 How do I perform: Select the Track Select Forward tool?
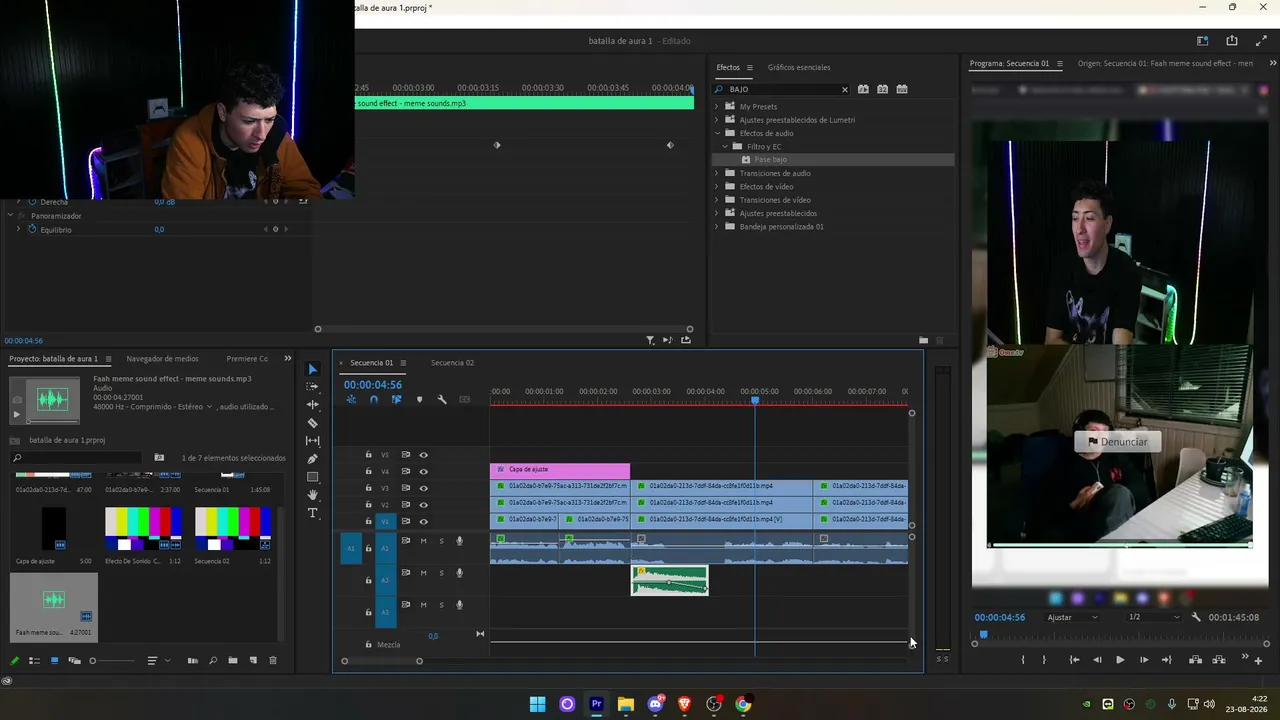coord(312,386)
